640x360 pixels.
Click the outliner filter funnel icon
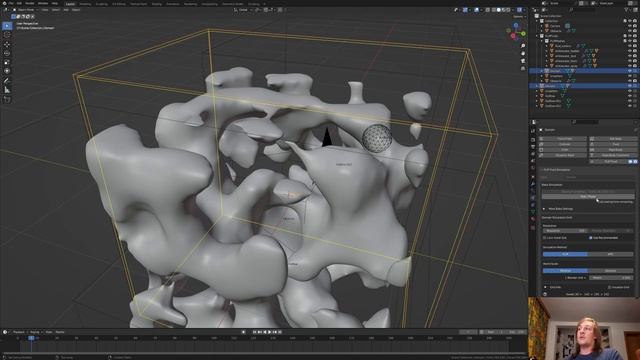627,9
